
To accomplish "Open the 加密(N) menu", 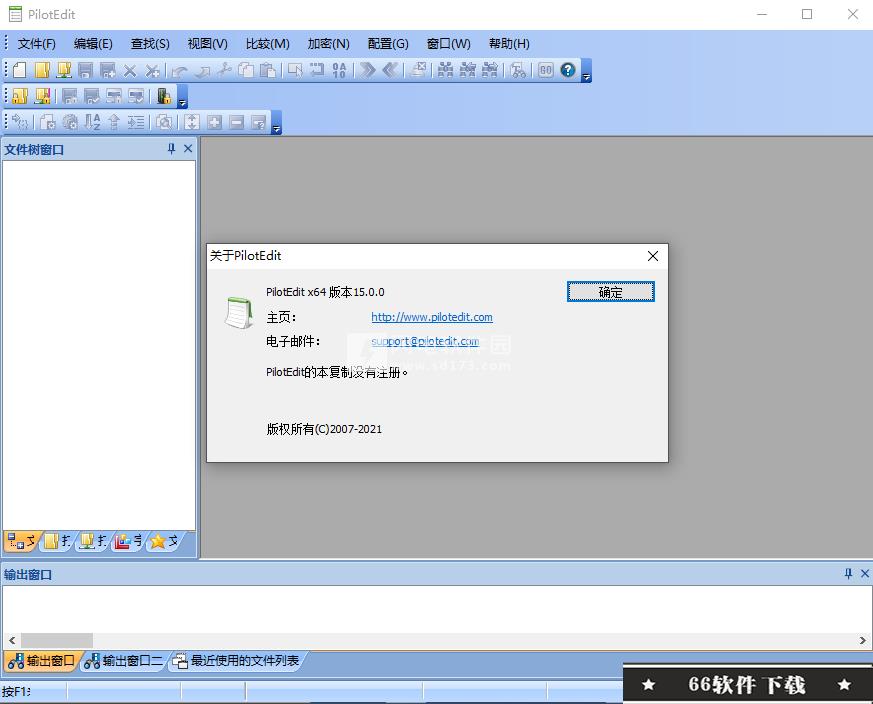I will (328, 43).
